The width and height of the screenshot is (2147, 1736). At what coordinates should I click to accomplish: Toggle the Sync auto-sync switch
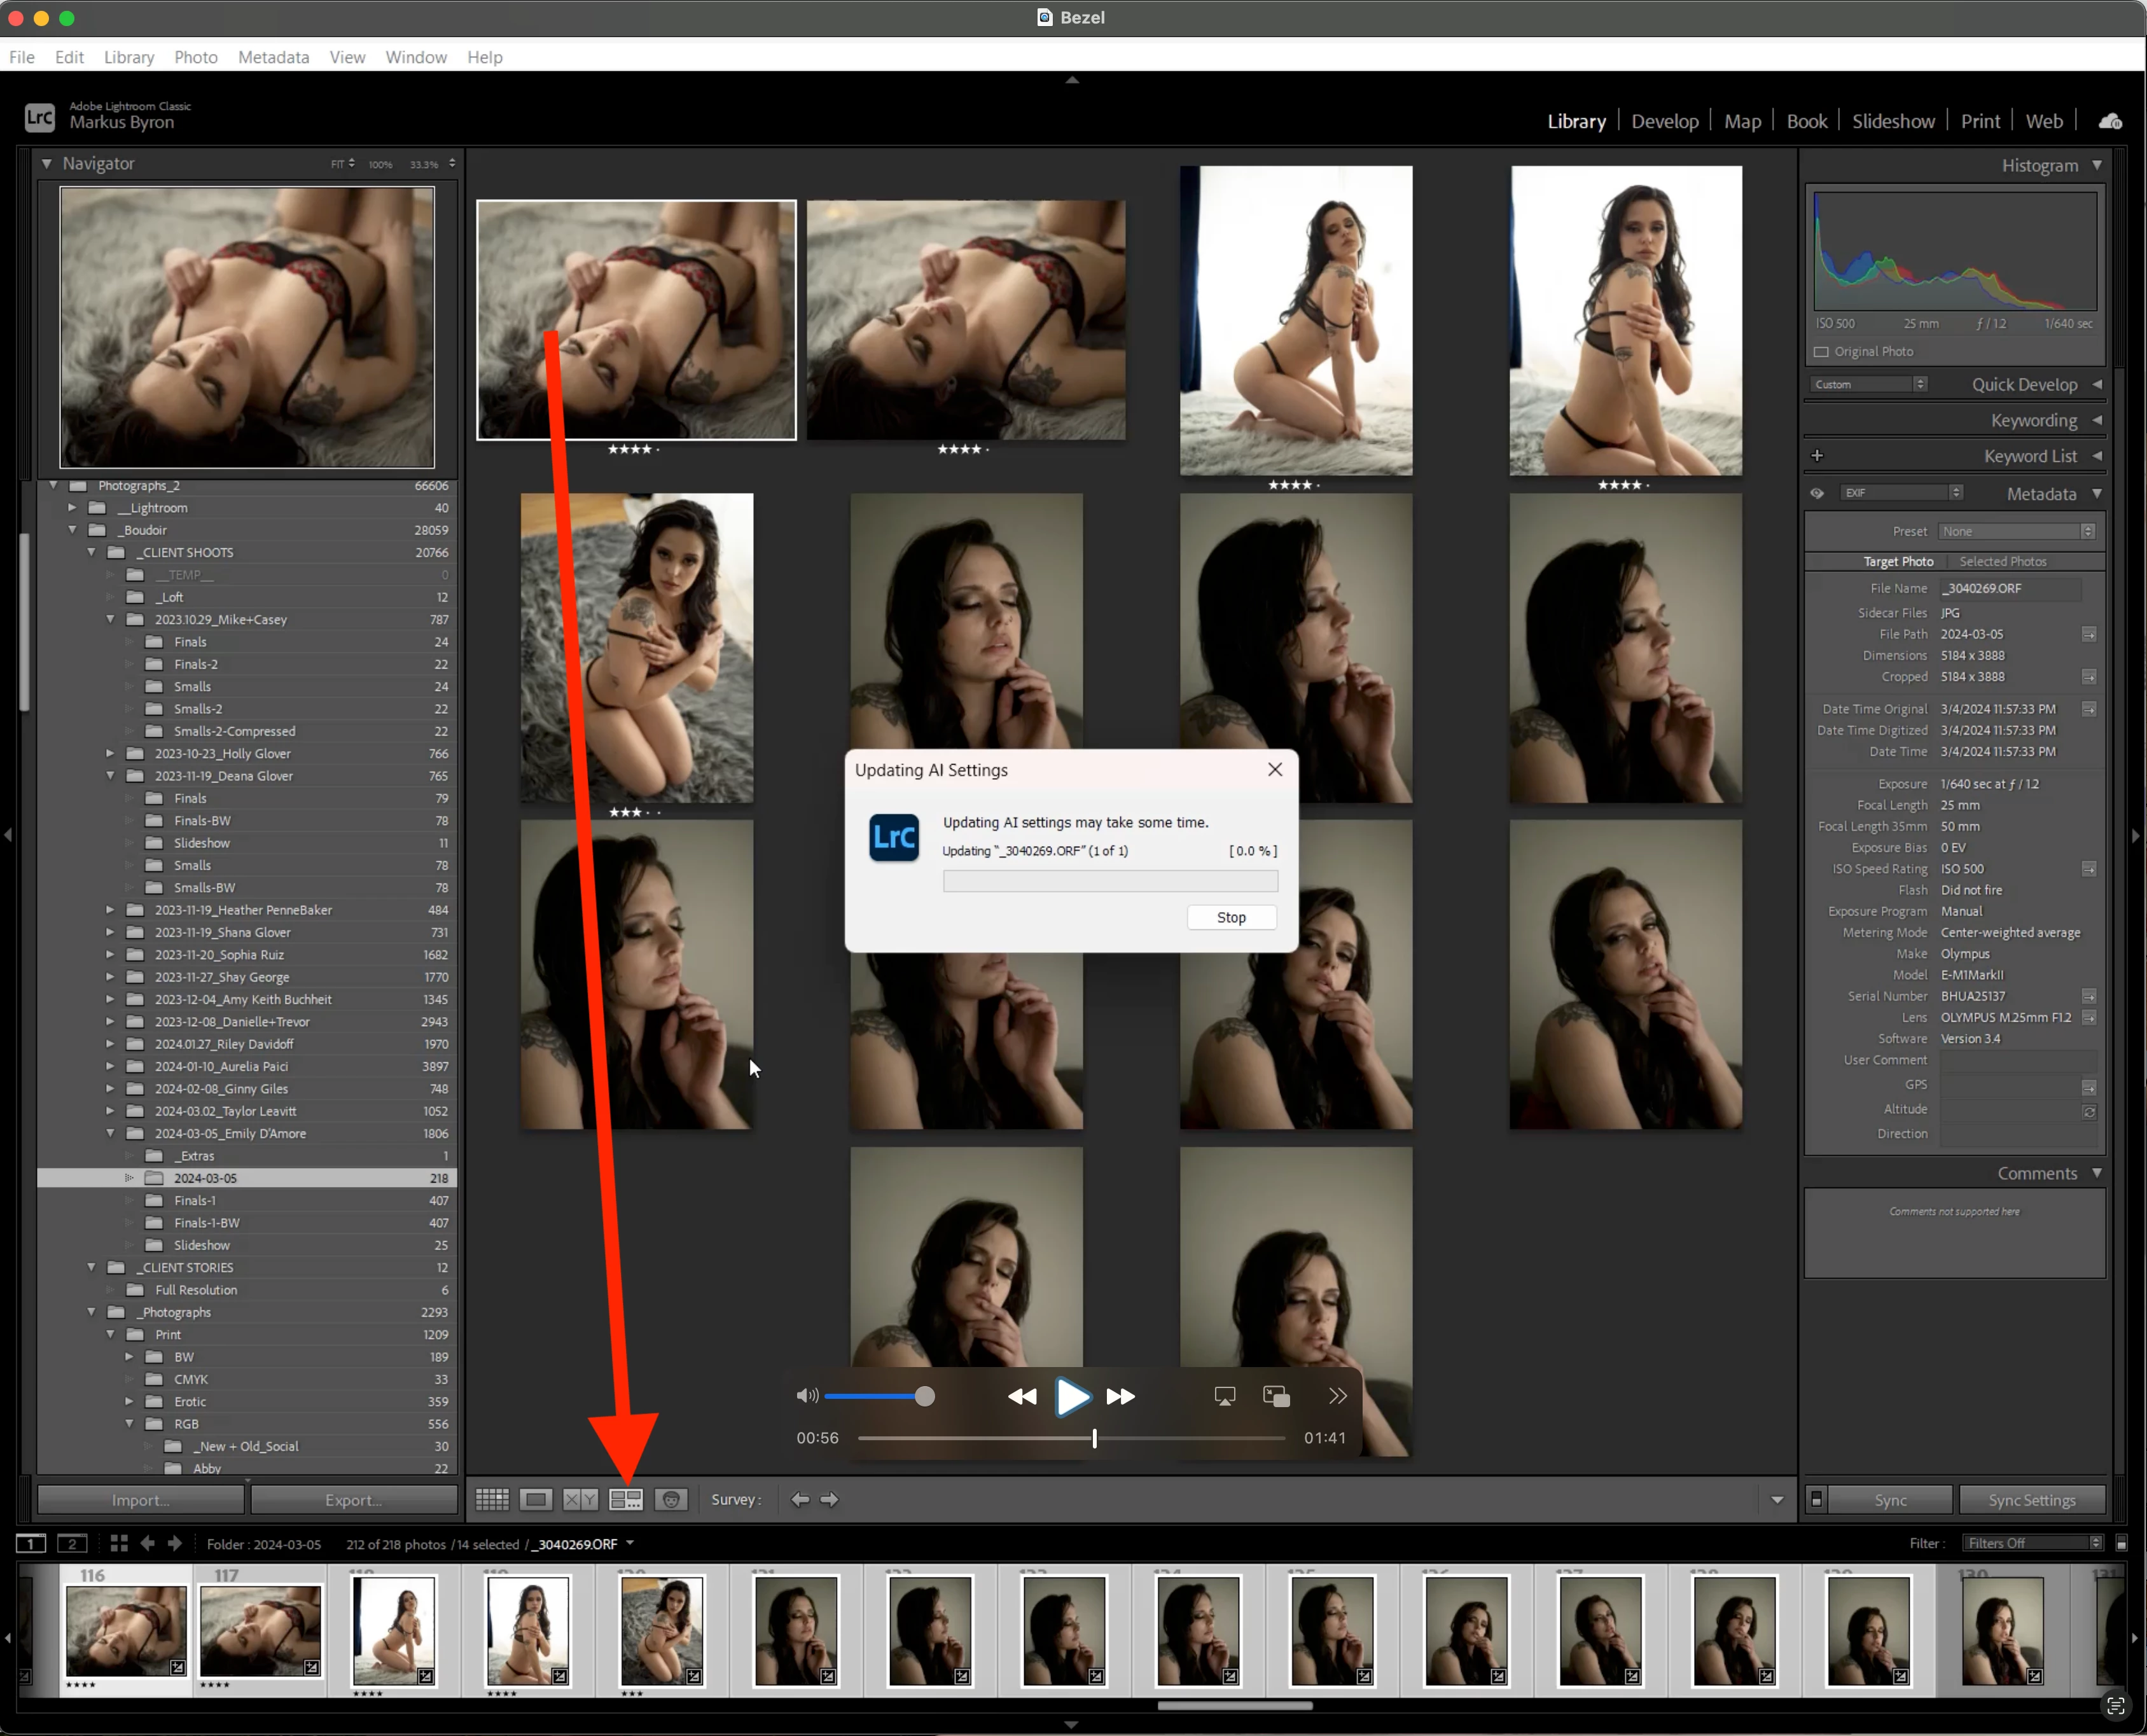(1816, 1499)
